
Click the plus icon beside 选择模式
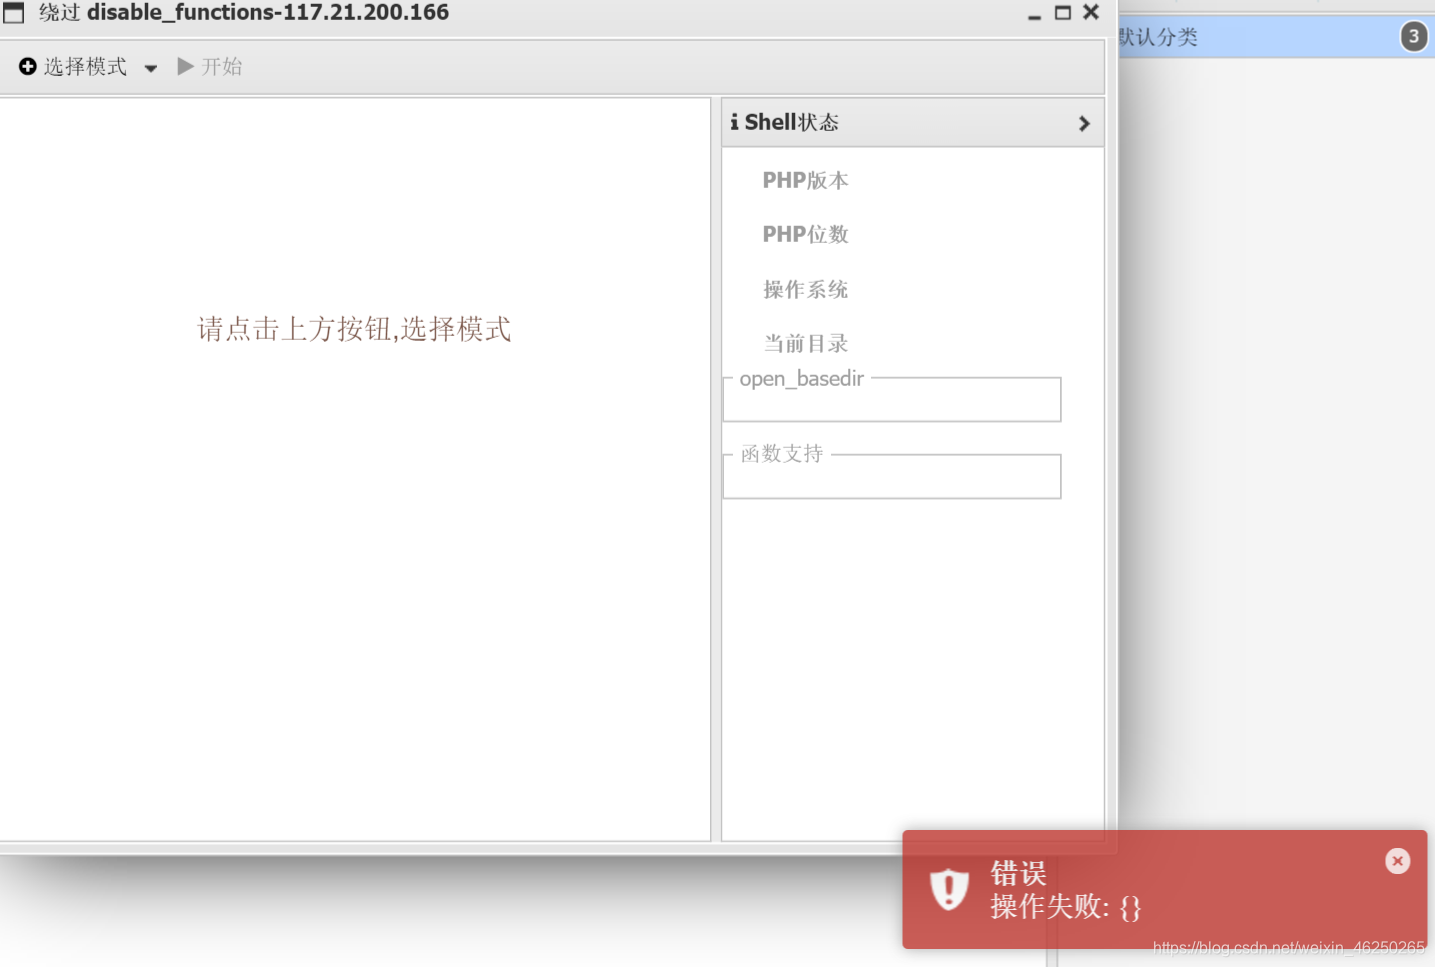click(28, 66)
